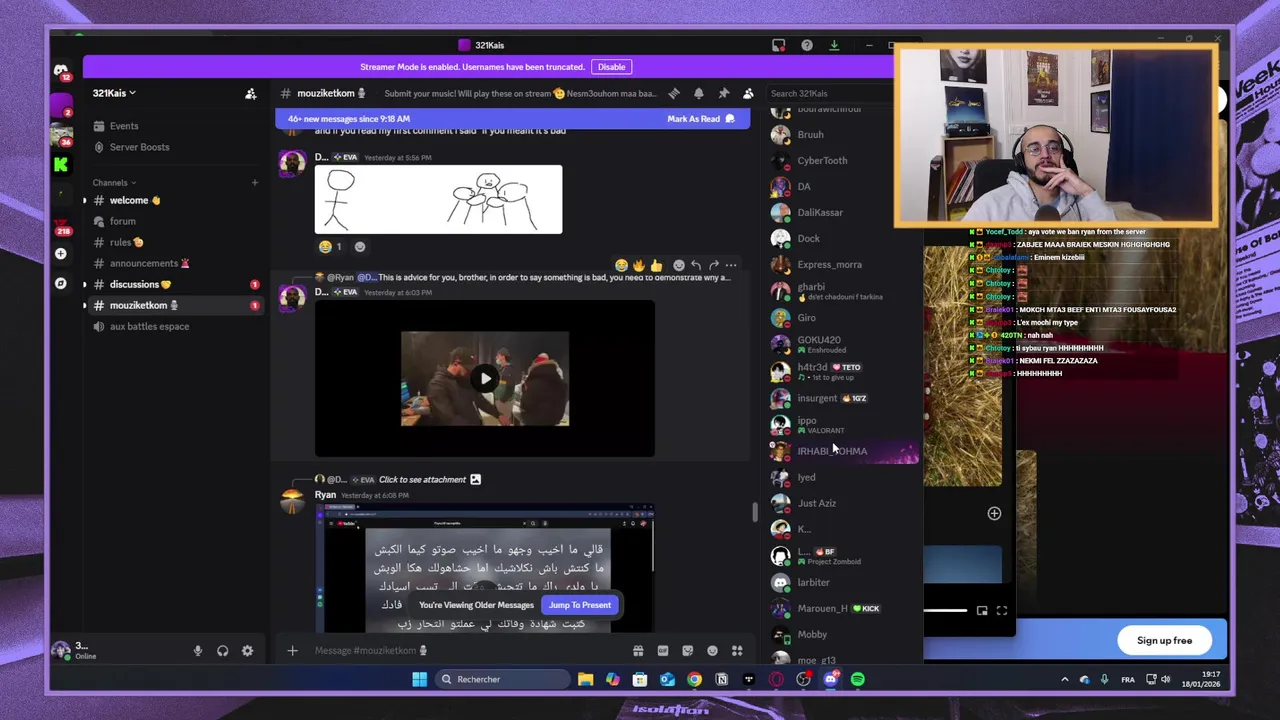
Task: Open Discord help question mark icon
Action: (x=807, y=45)
